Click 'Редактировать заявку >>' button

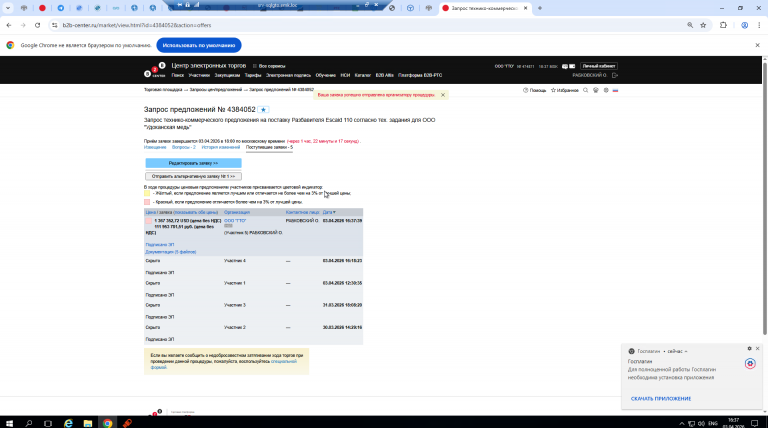pyautogui.click(x=193, y=163)
